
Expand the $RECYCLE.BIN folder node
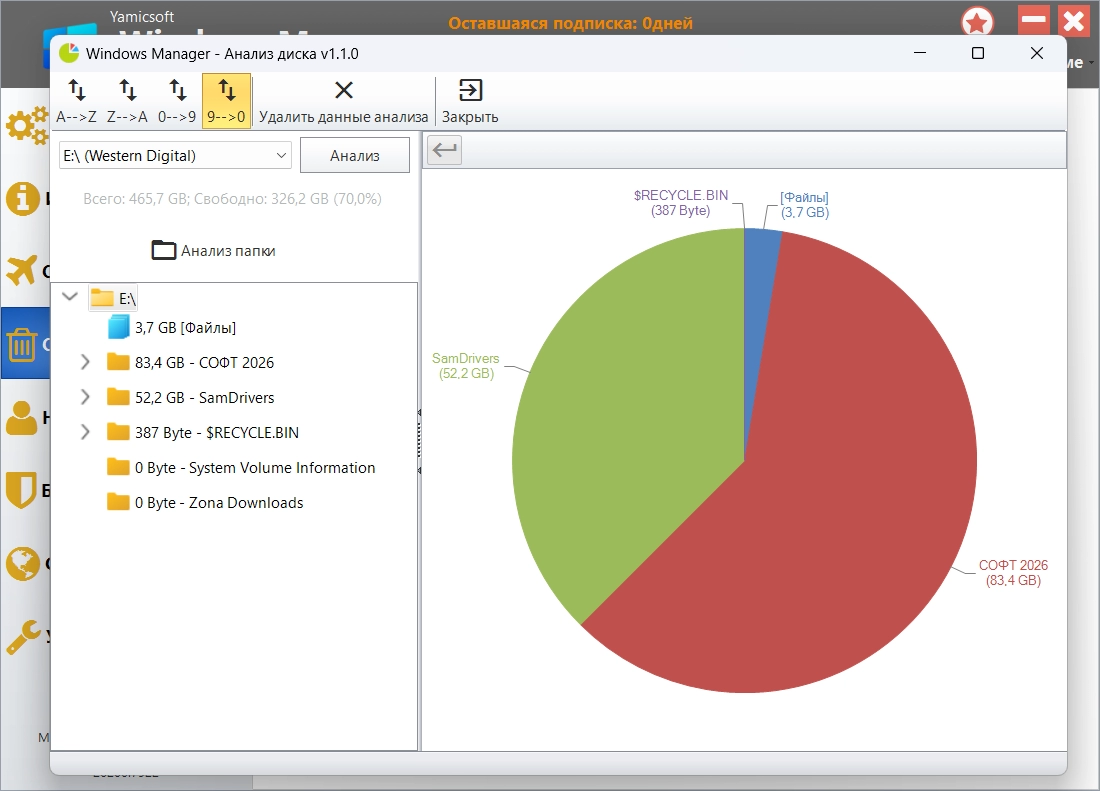pyautogui.click(x=85, y=432)
